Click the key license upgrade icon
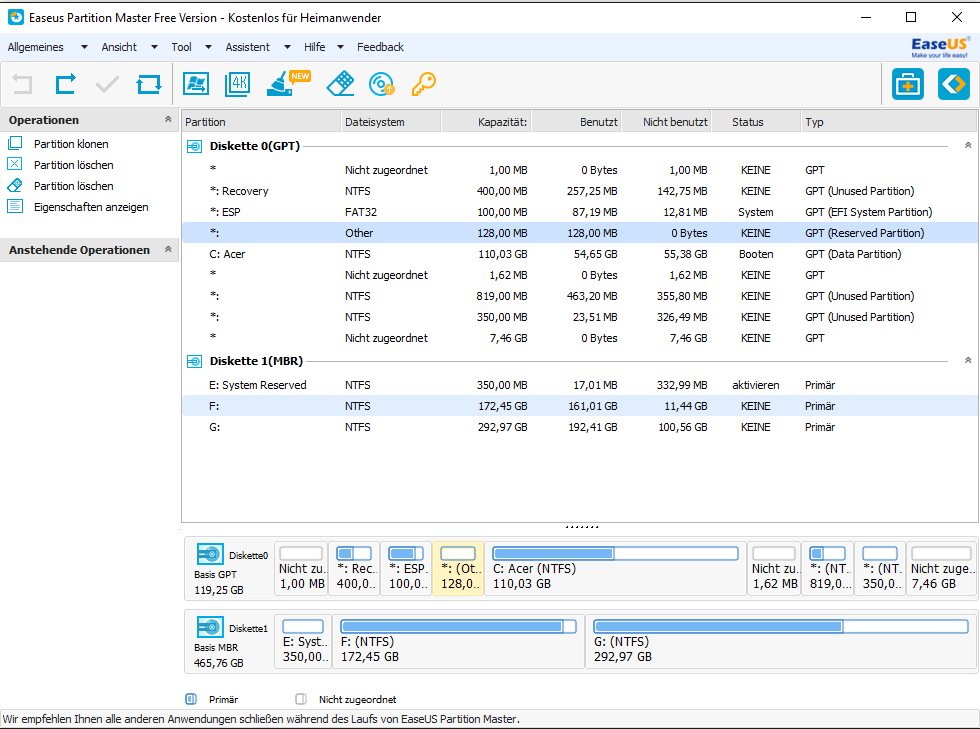Image resolution: width=980 pixels, height=729 pixels. pos(424,84)
